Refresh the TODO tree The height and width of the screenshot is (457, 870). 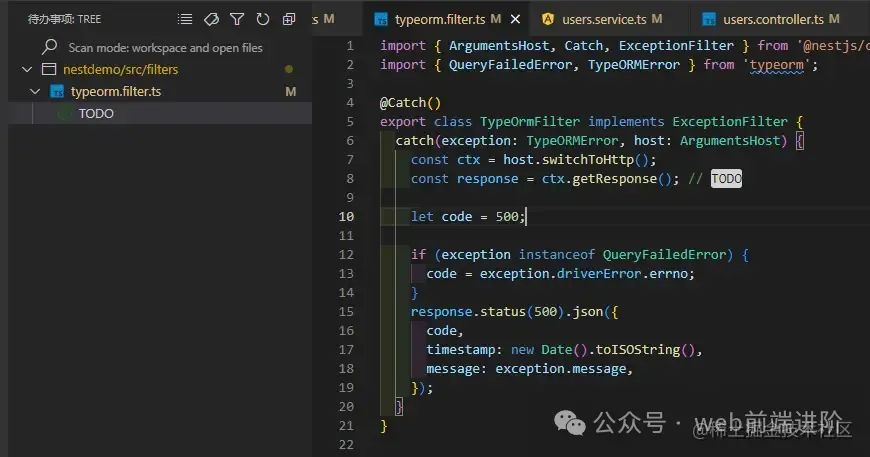pyautogui.click(x=262, y=19)
